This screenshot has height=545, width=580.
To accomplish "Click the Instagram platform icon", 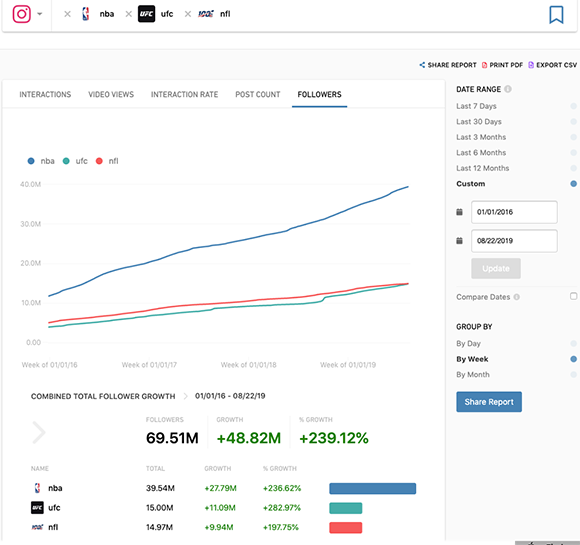I will 21,14.
